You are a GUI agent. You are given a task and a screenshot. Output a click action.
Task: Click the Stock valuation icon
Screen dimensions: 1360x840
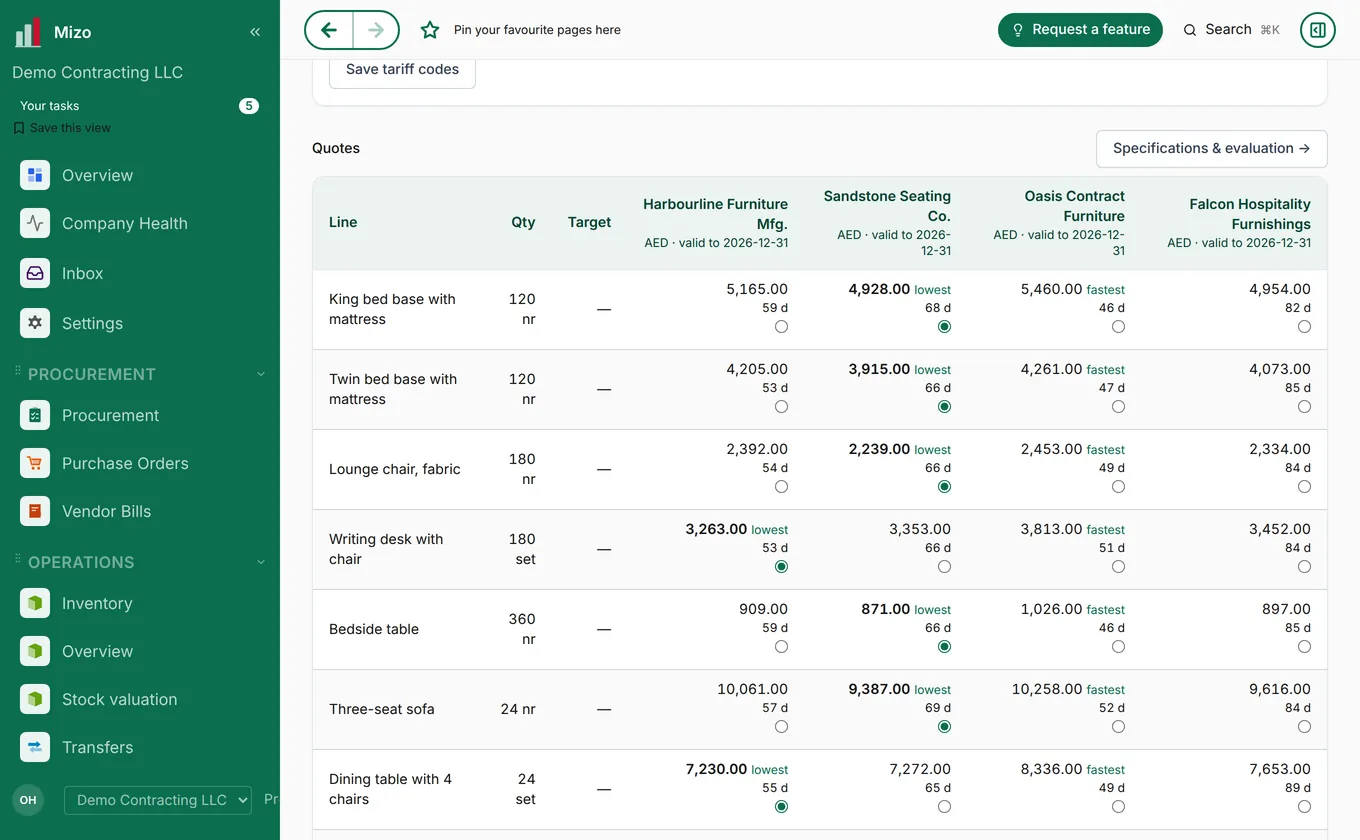tap(35, 699)
